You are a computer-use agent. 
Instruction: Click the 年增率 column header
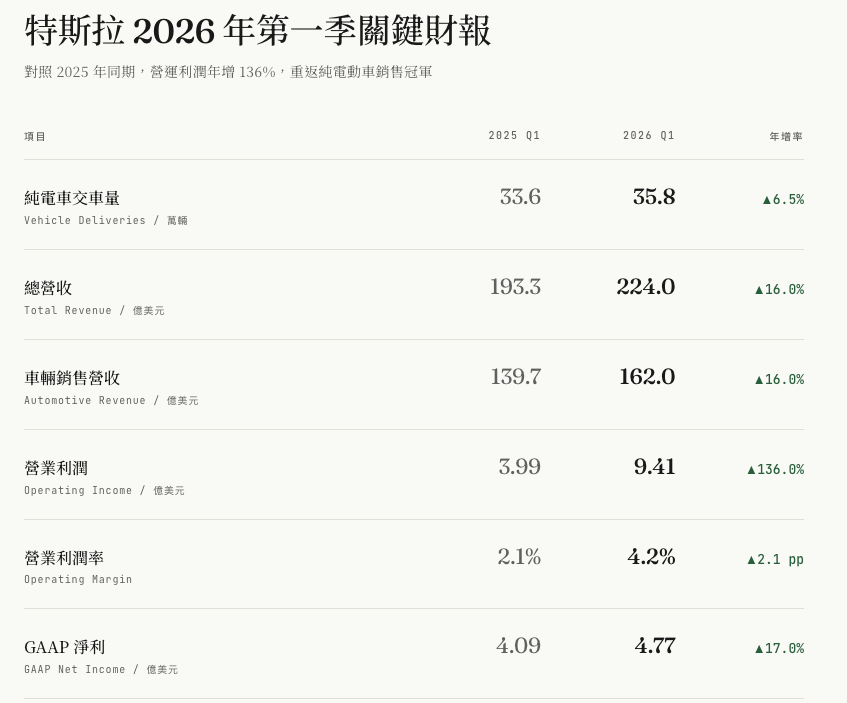[x=786, y=136]
